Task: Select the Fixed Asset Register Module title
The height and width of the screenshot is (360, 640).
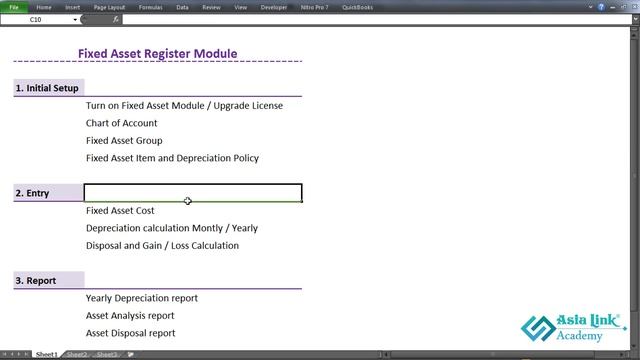Action: coord(158,53)
